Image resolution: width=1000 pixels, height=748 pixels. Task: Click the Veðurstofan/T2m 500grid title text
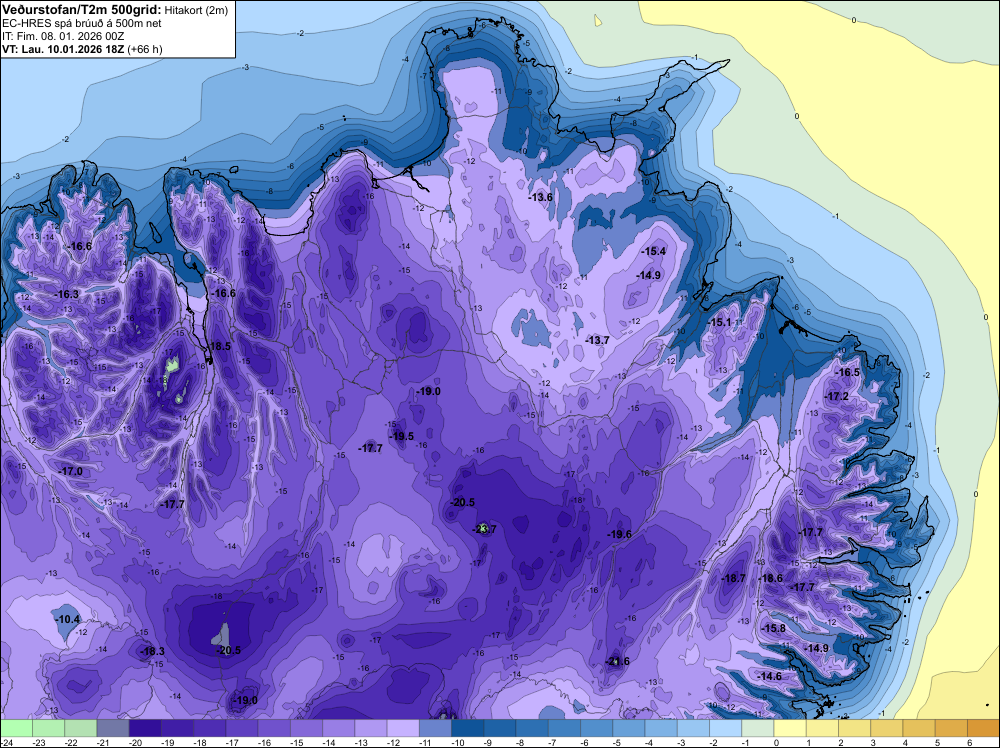(x=81, y=9)
